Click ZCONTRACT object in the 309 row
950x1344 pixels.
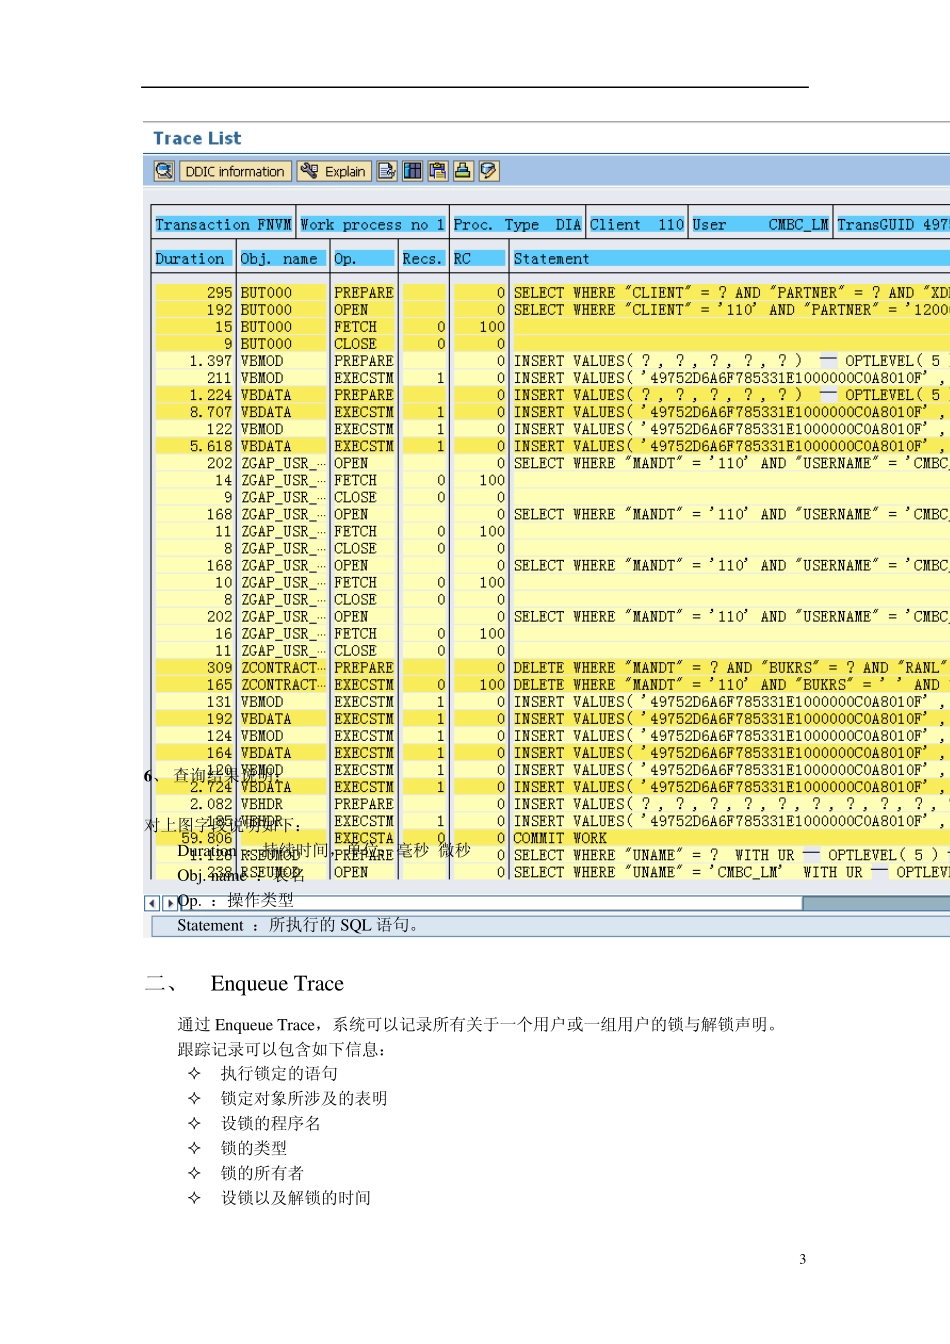tap(283, 668)
